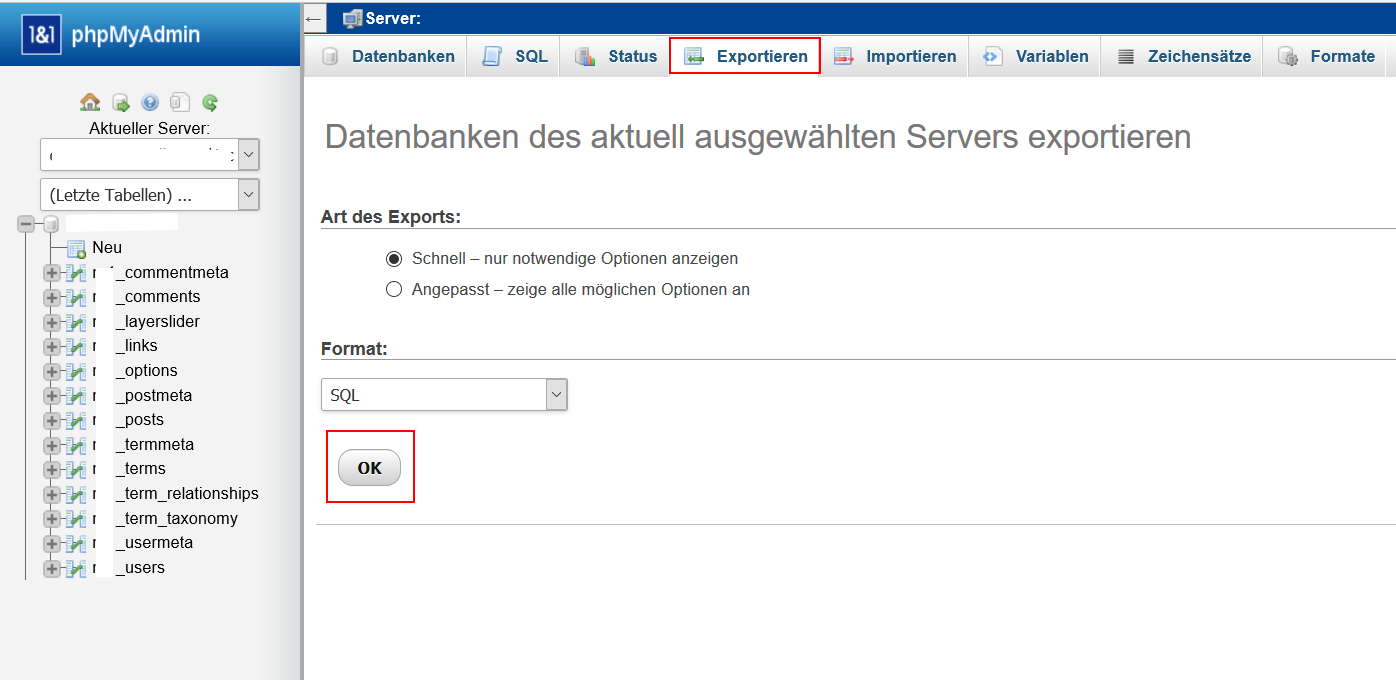Viewport: 1396px width, 680px height.
Task: Open MySQL documentation page icon
Action: 178,101
